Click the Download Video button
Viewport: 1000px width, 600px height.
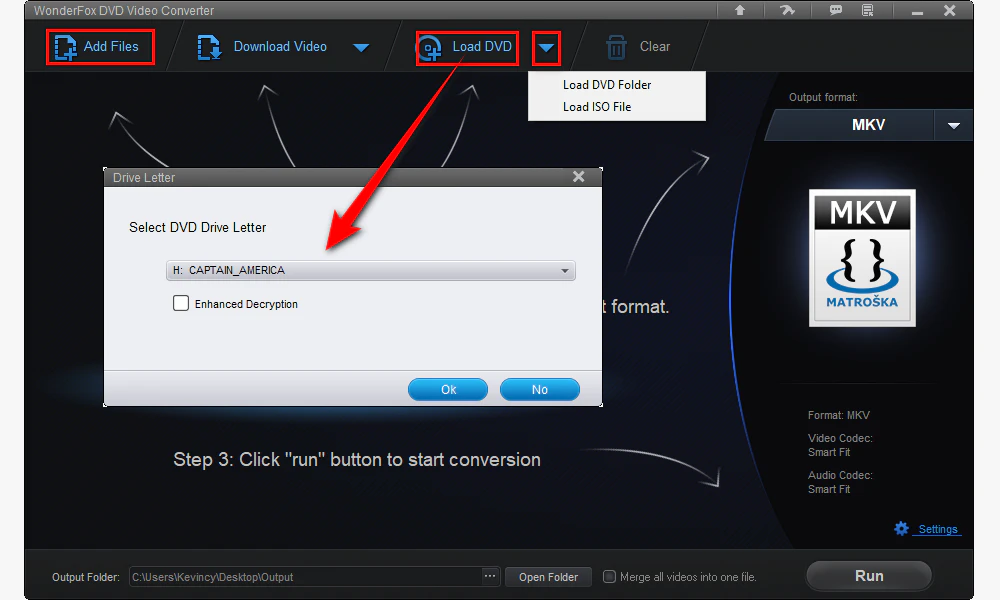[263, 47]
